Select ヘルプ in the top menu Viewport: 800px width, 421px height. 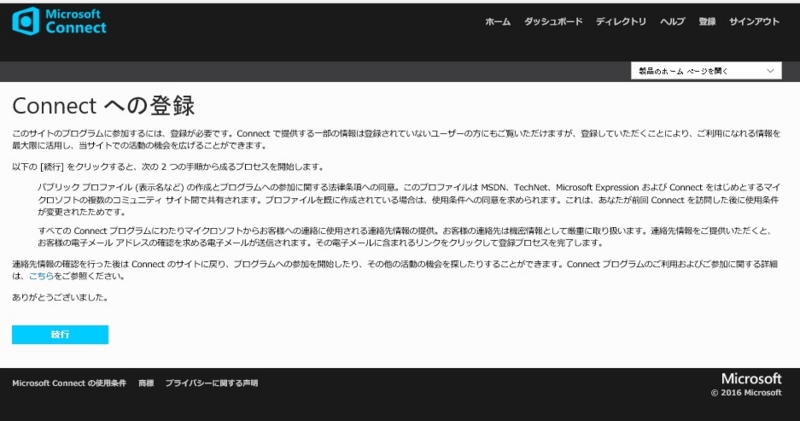coord(672,21)
